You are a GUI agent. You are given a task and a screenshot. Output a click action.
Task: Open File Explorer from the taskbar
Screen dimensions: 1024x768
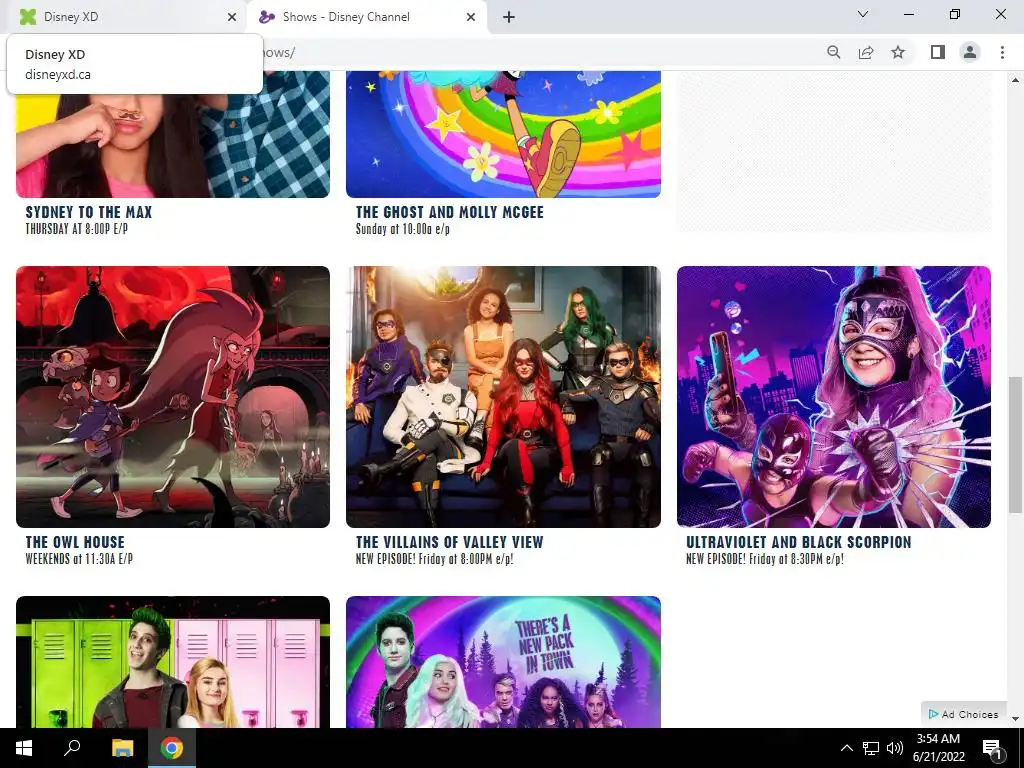coord(122,748)
